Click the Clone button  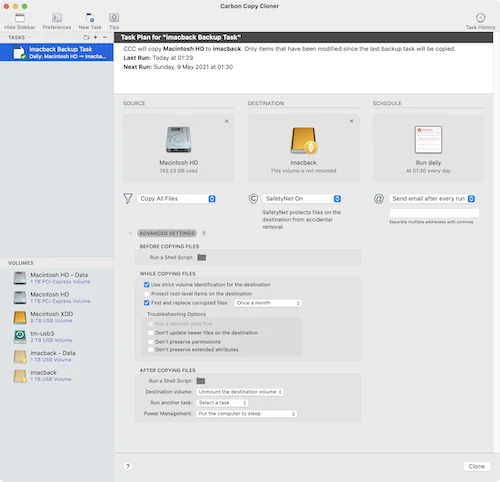(x=477, y=466)
